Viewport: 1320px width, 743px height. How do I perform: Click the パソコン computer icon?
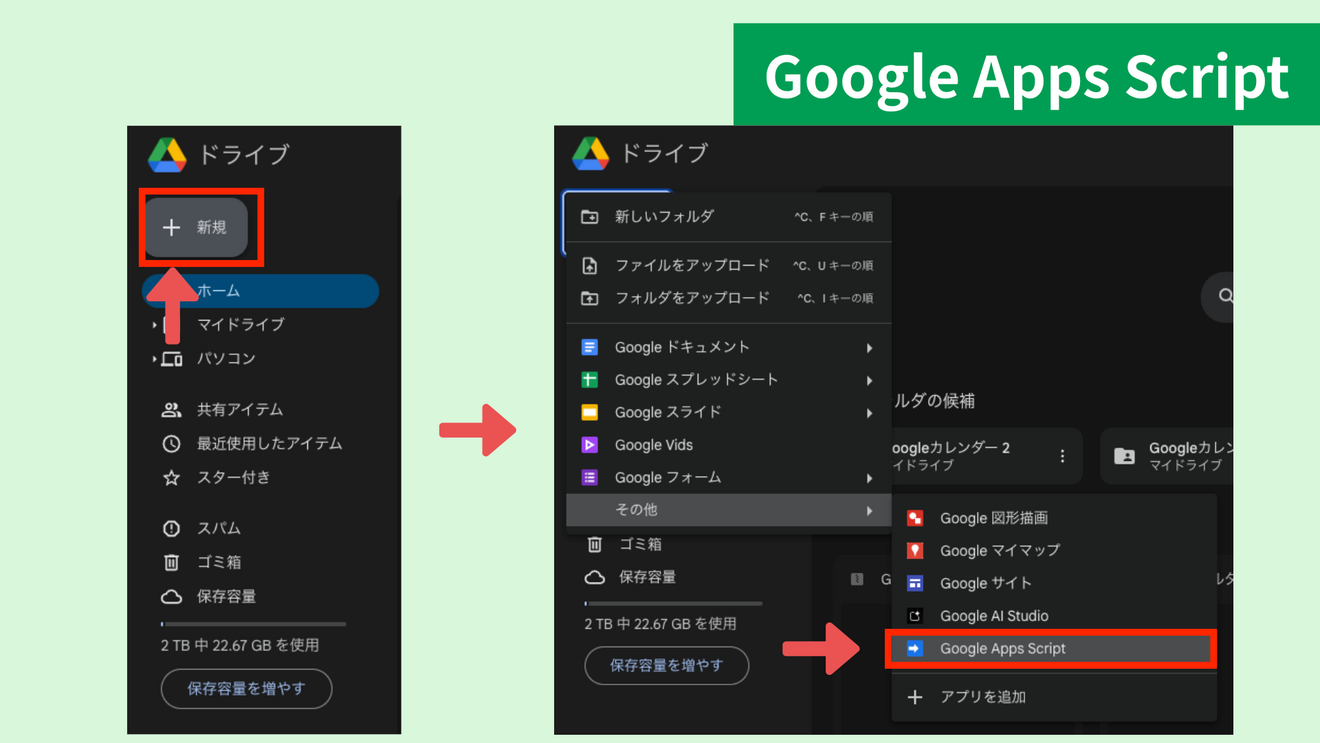(x=172, y=359)
